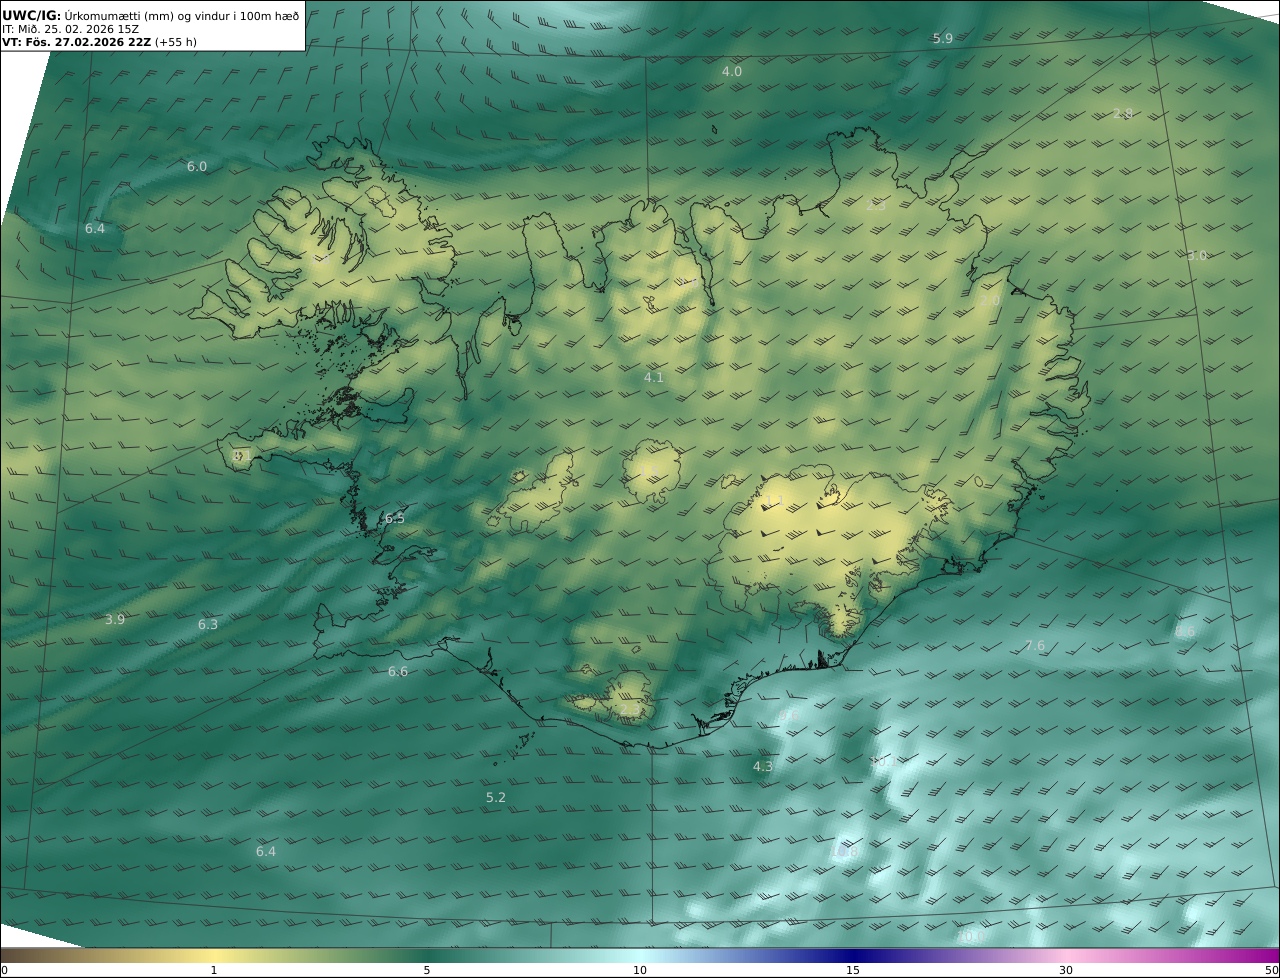Select the 3.9 value label
The image size is (1280, 978).
click(115, 620)
